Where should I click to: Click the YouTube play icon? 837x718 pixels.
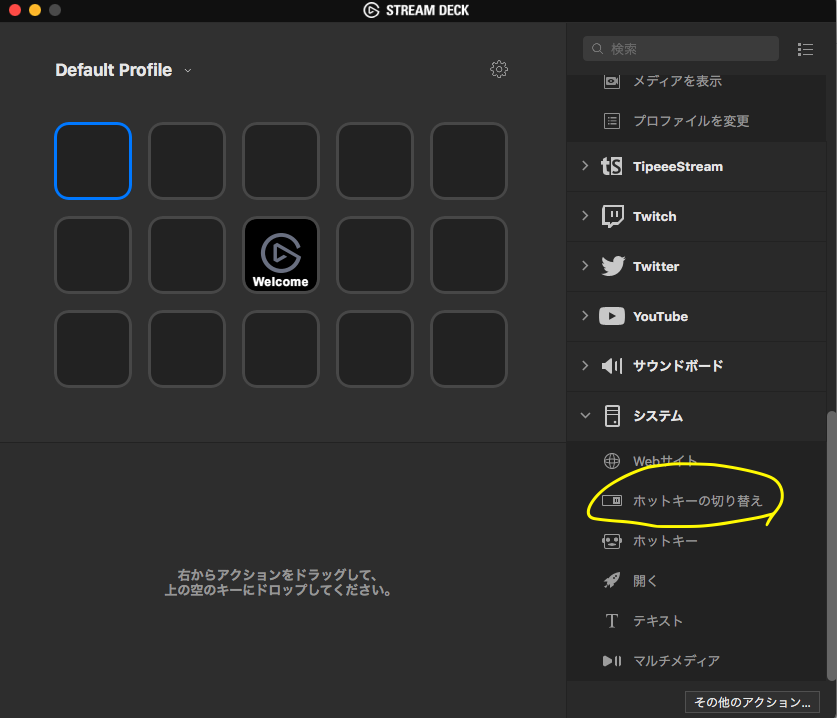[x=612, y=316]
